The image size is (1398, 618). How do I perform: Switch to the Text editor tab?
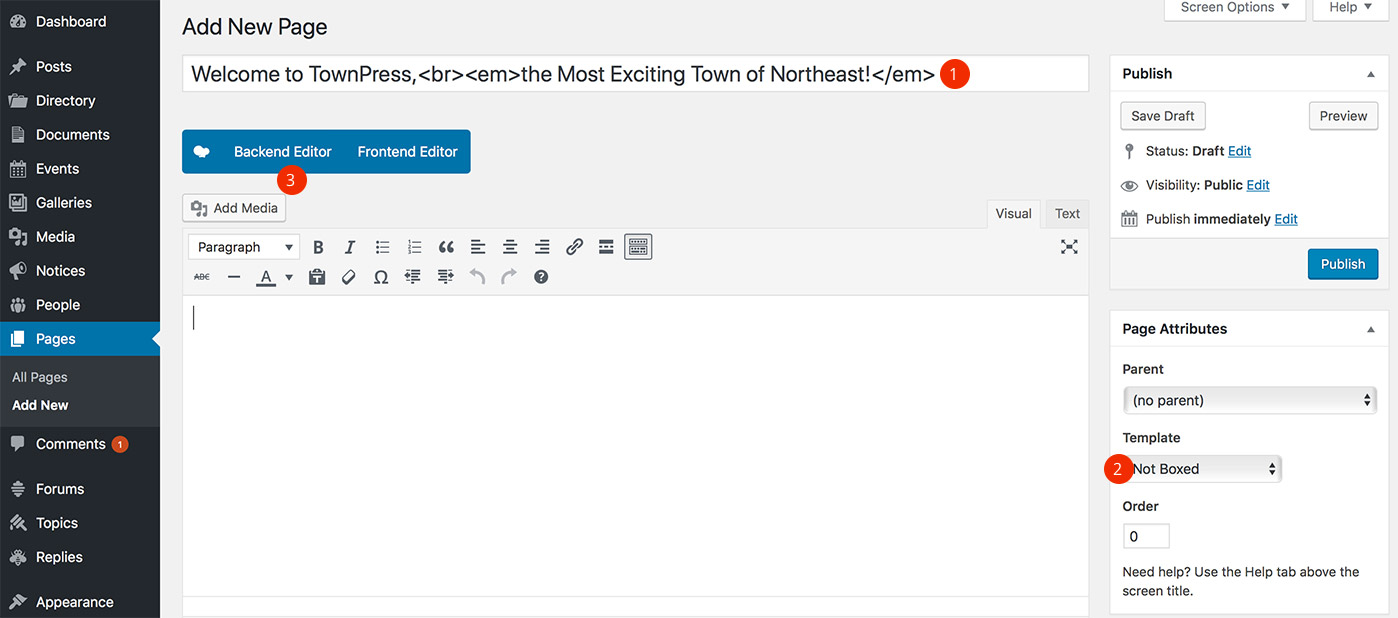(1067, 213)
